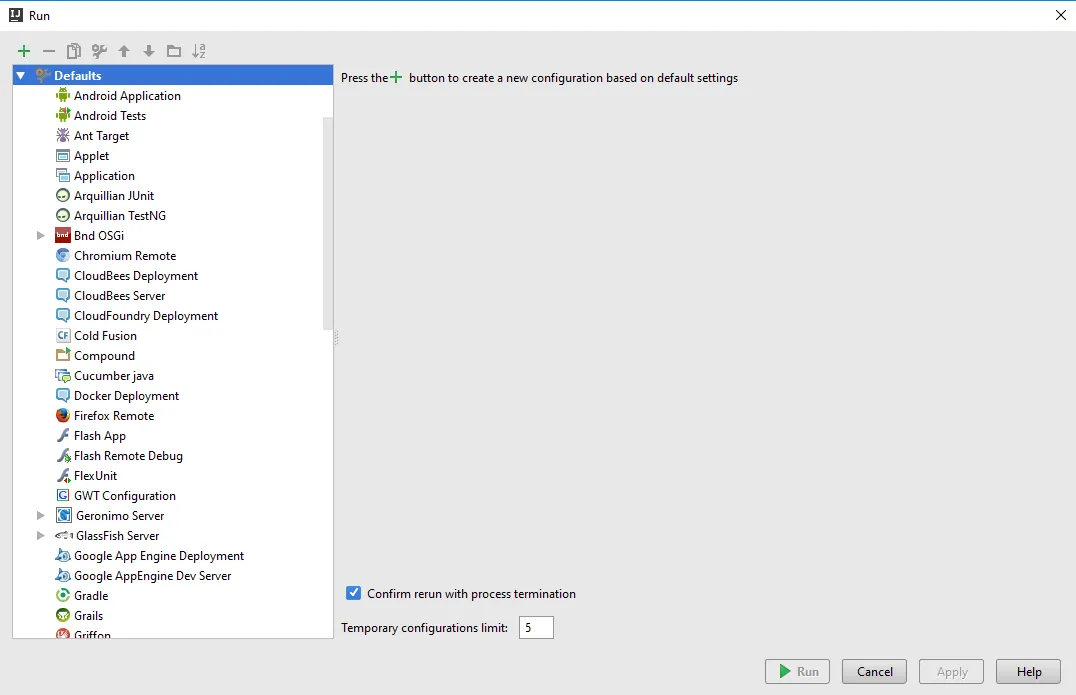
Task: Select the GWT Configuration icon
Action: (63, 495)
